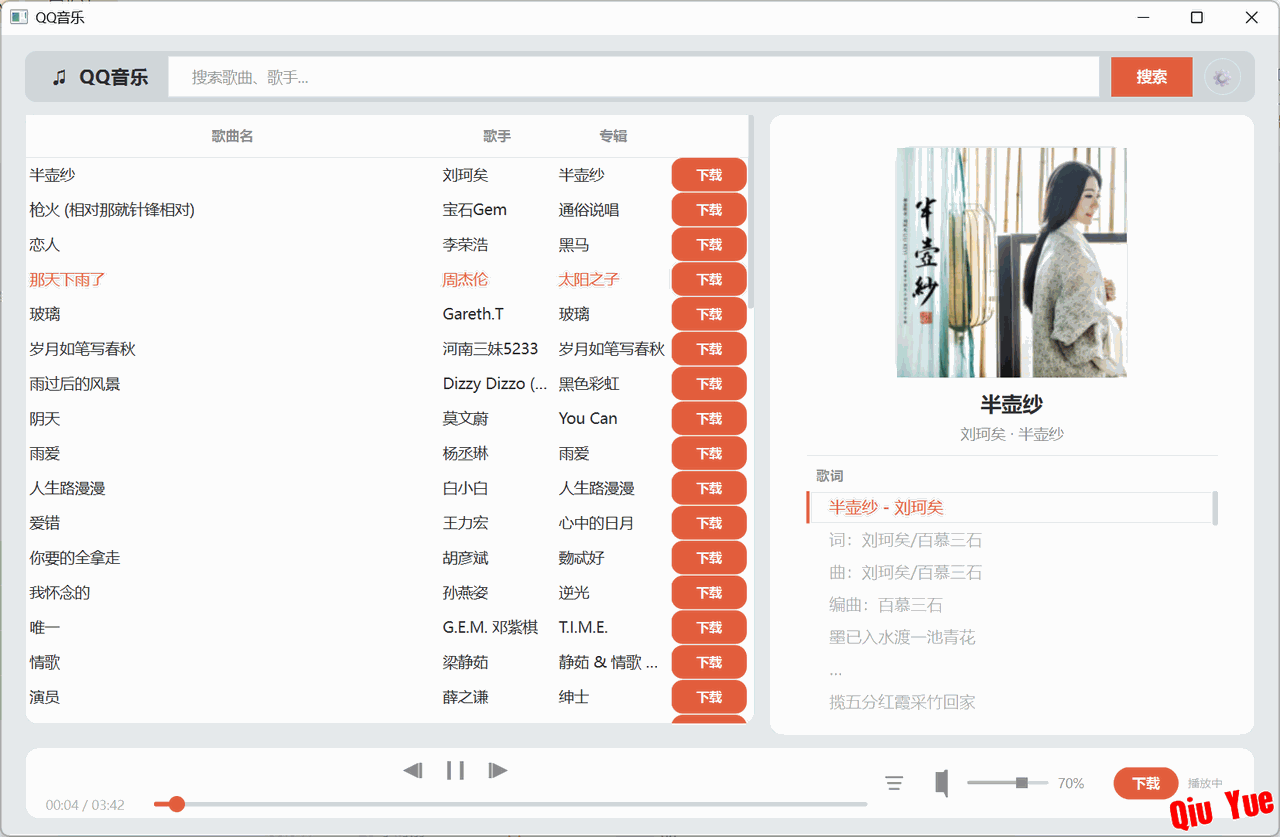Image resolution: width=1280 pixels, height=837 pixels.
Task: Select the song 演员 in the list
Action: (45, 697)
